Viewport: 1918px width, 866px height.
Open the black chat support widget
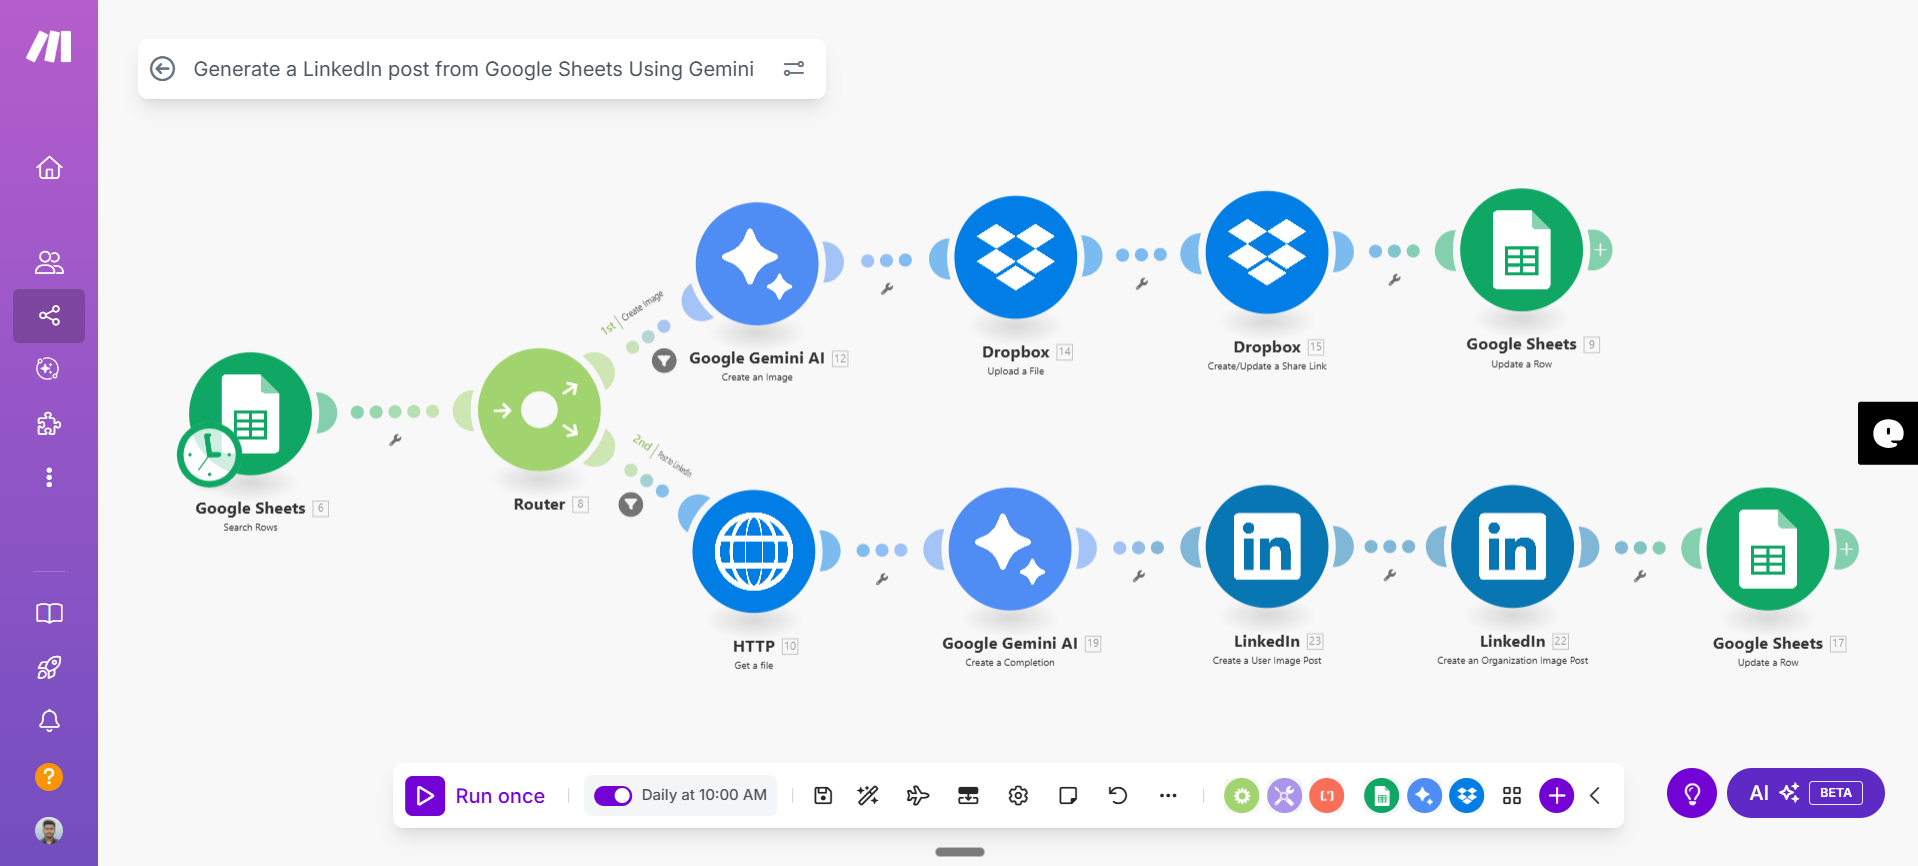click(x=1888, y=433)
